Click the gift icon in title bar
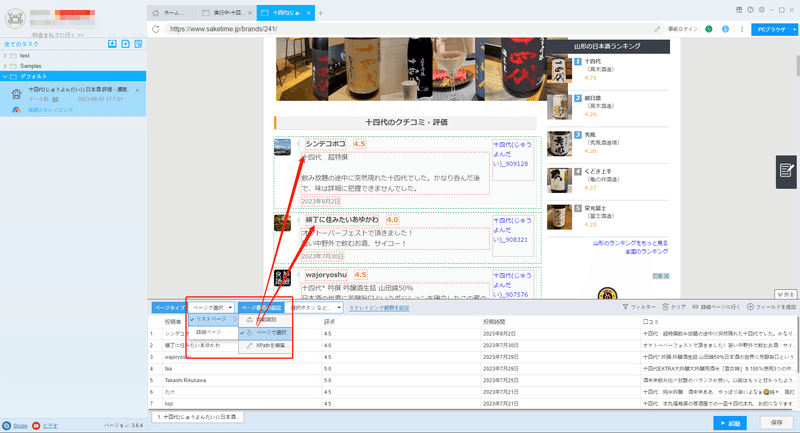This screenshot has width=800, height=433. click(739, 10)
